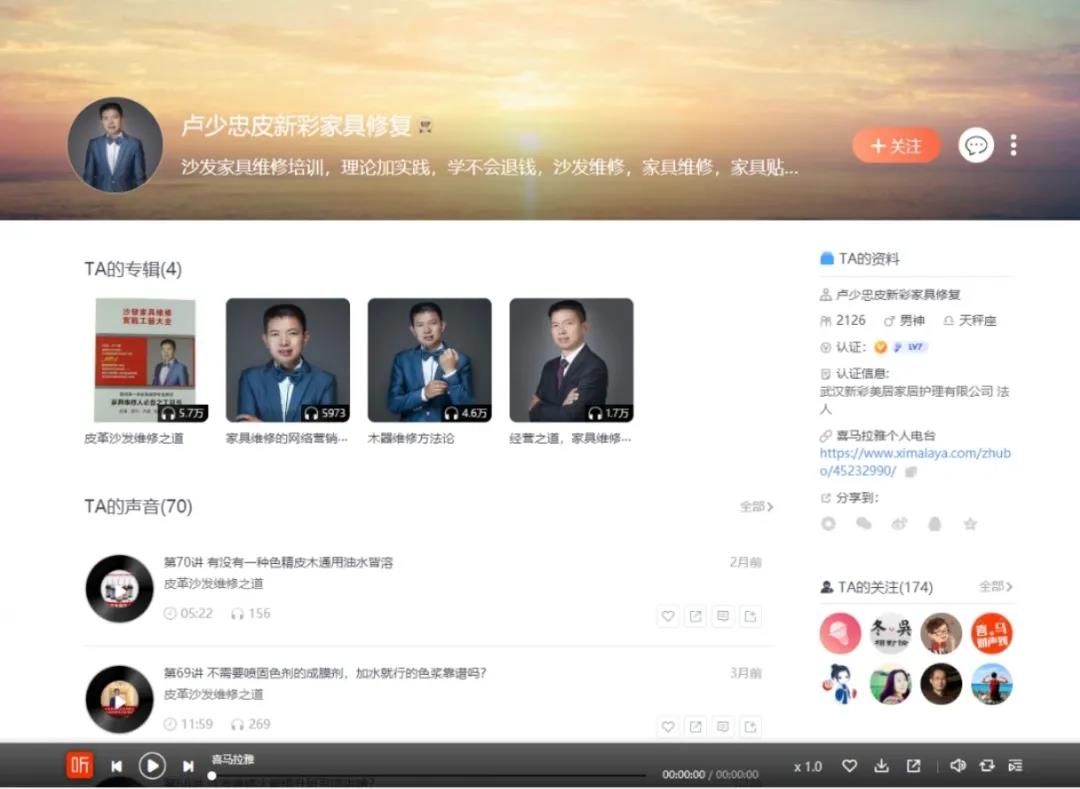Open the ximalaya.com/zhubo profile link
Viewport: 1080px width, 789px height.
[914, 462]
